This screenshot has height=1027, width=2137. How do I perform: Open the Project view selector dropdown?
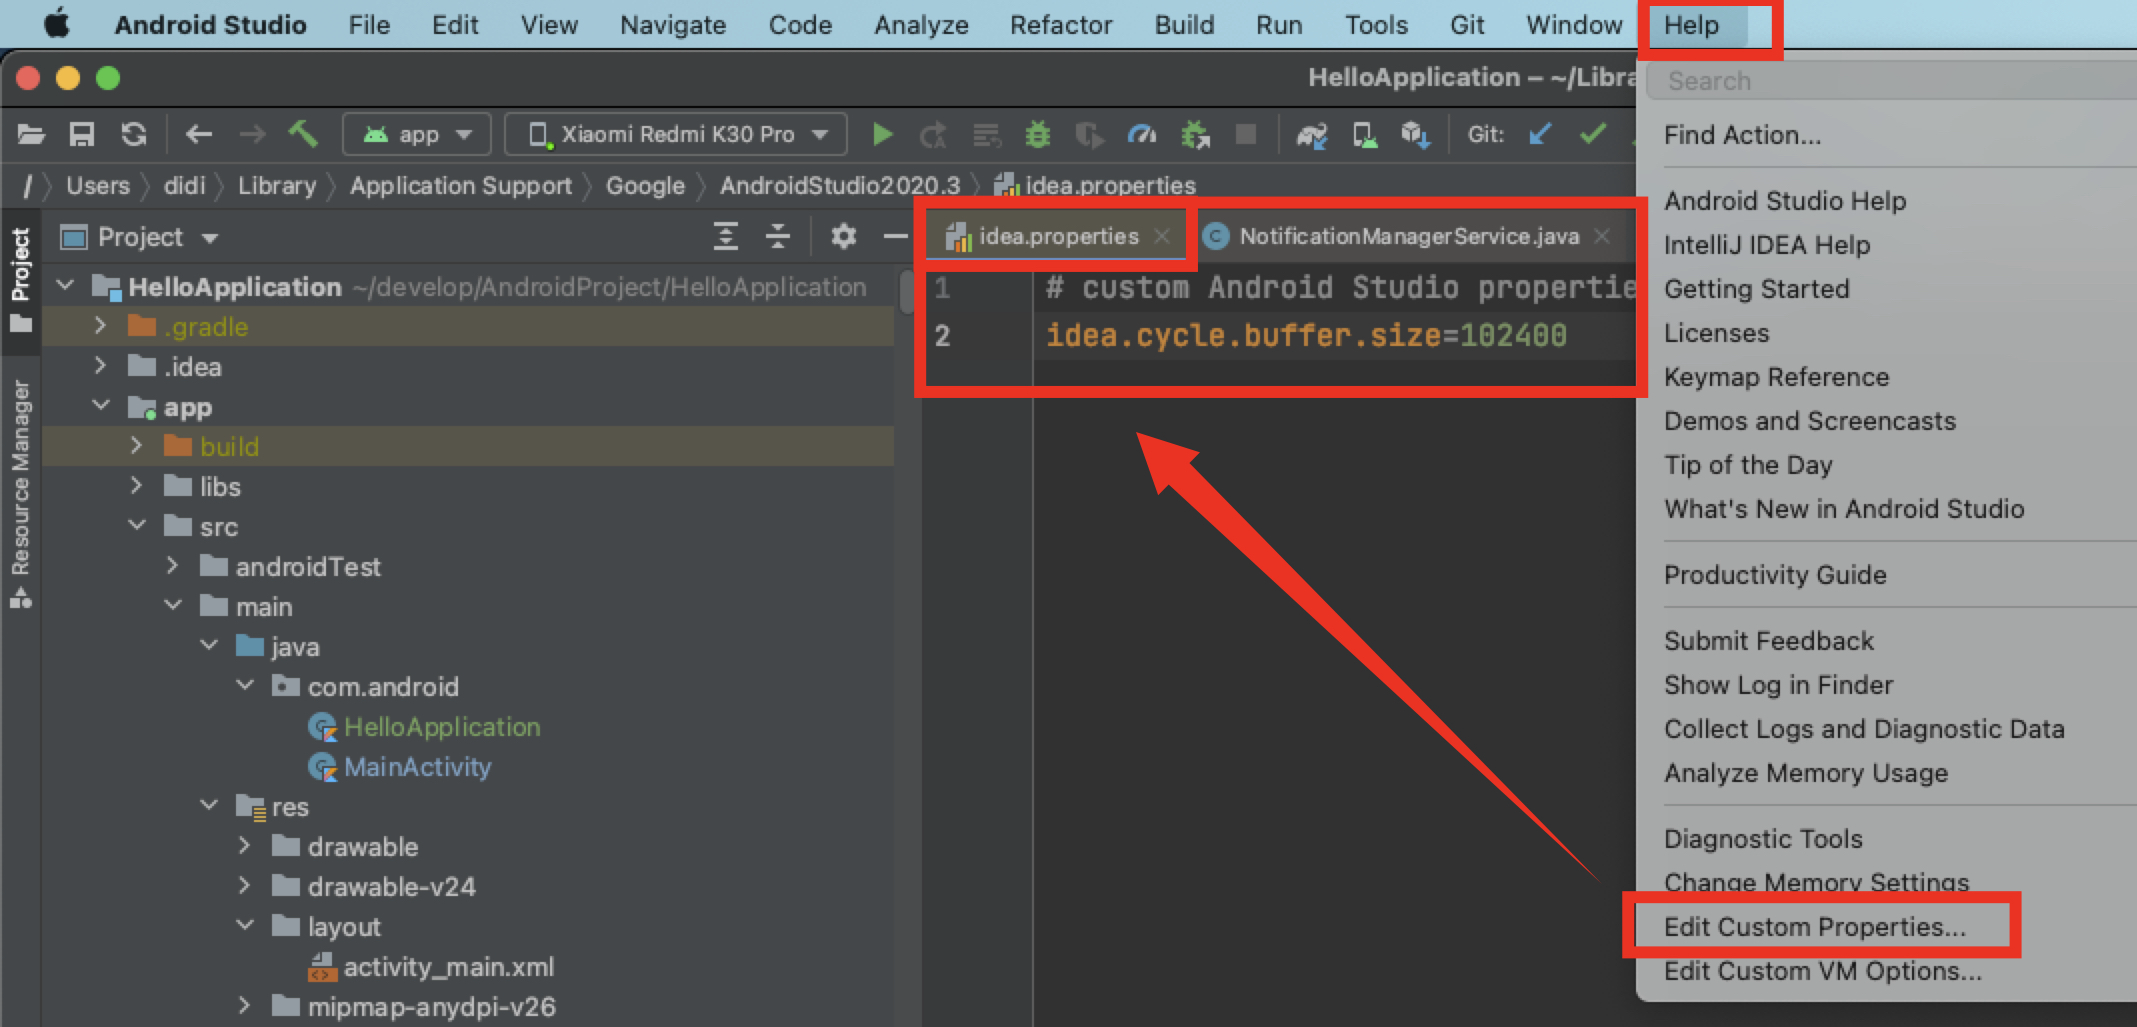[139, 237]
